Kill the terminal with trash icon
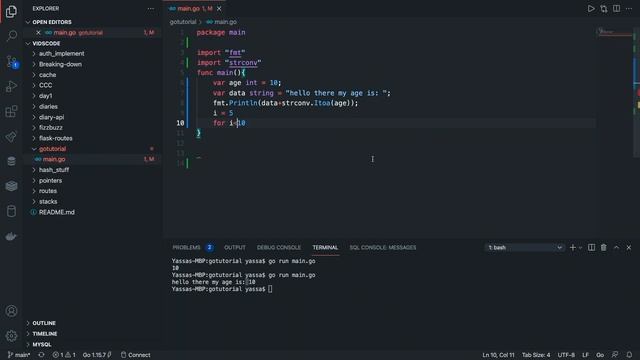 [x=603, y=247]
